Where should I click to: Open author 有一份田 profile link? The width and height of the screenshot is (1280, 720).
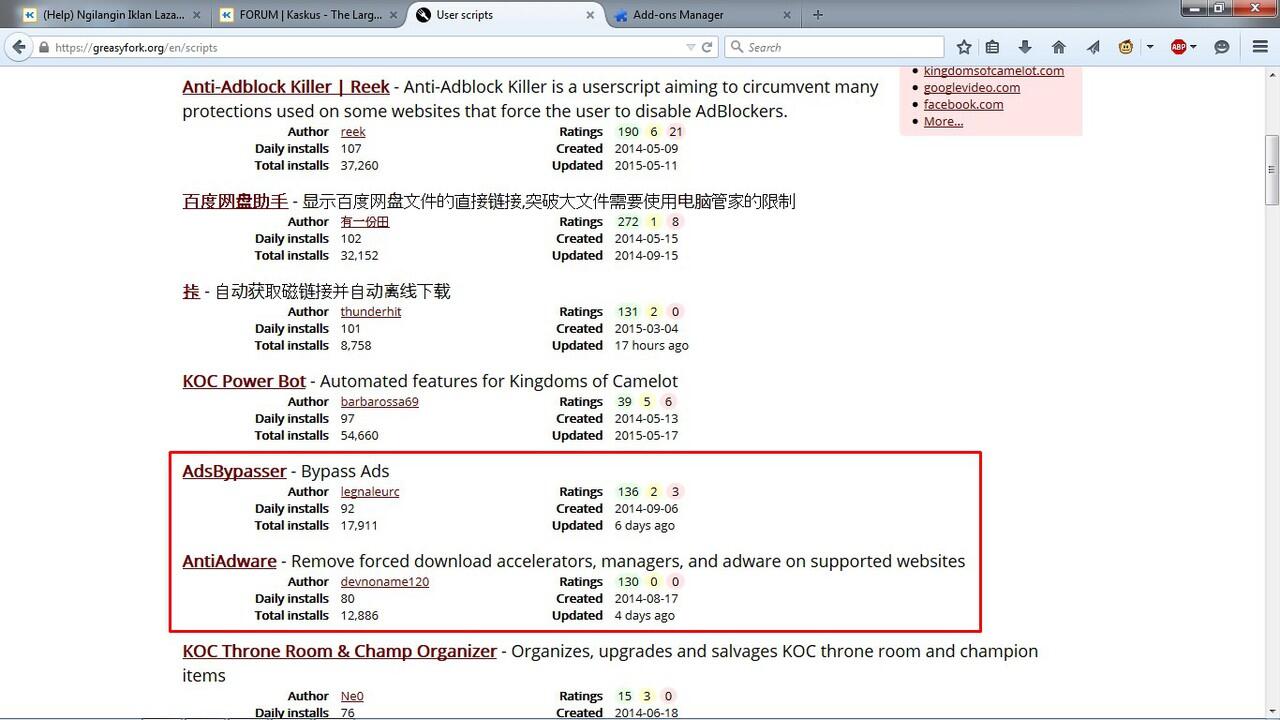[x=365, y=222]
